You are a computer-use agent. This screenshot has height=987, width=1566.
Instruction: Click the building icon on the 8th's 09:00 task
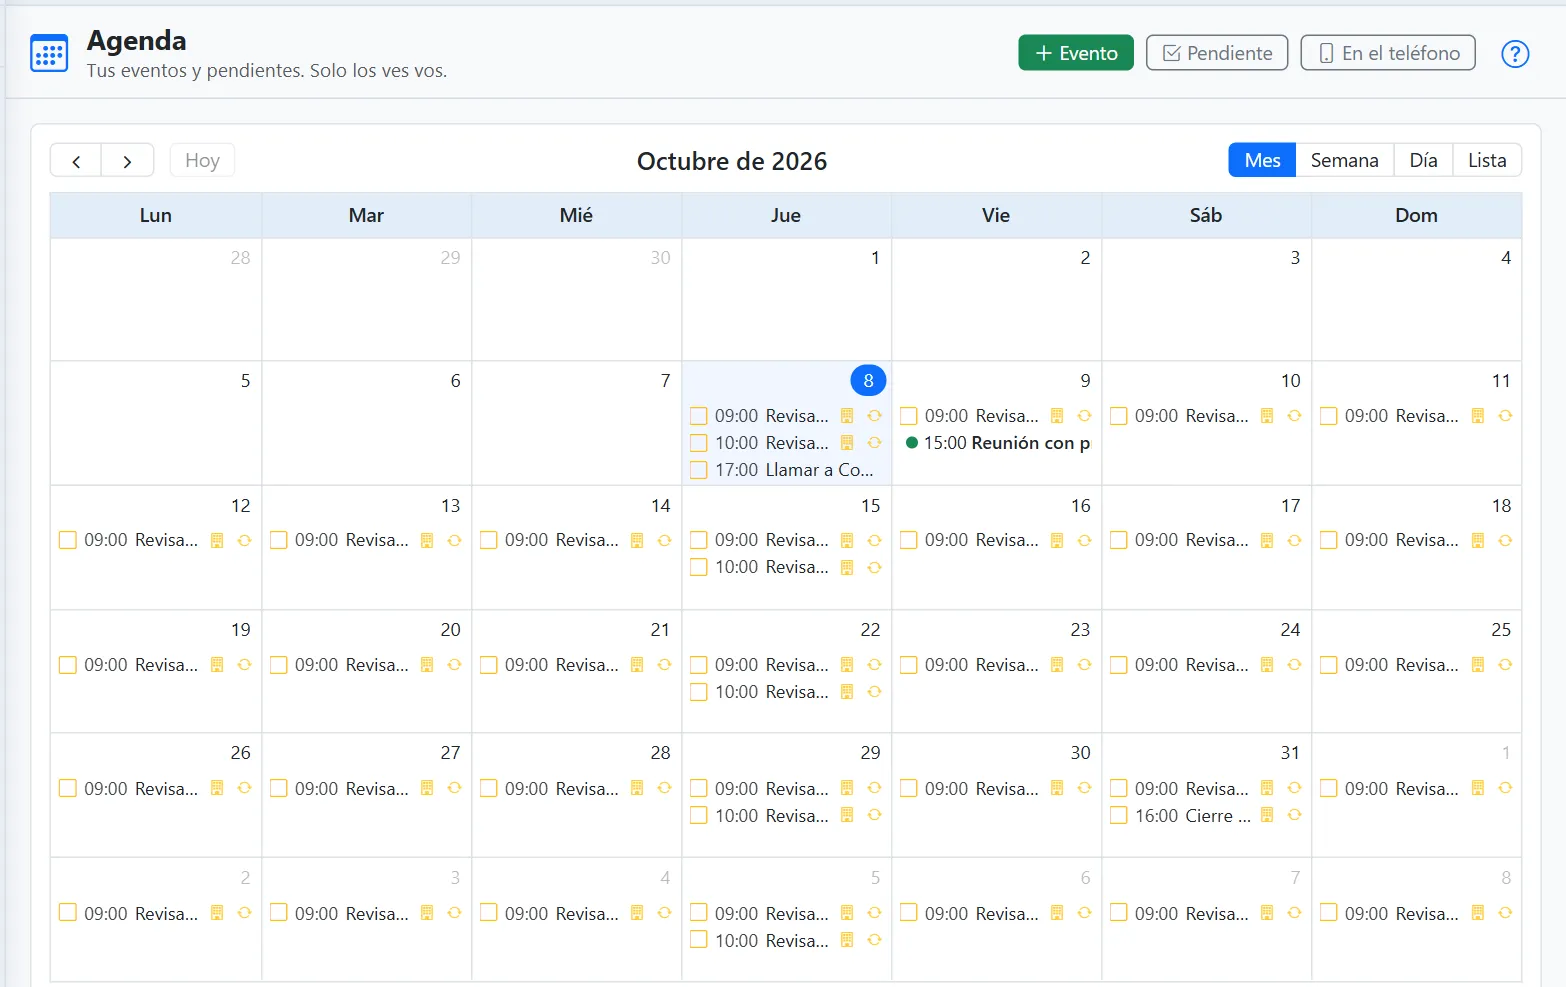pyautogui.click(x=847, y=416)
